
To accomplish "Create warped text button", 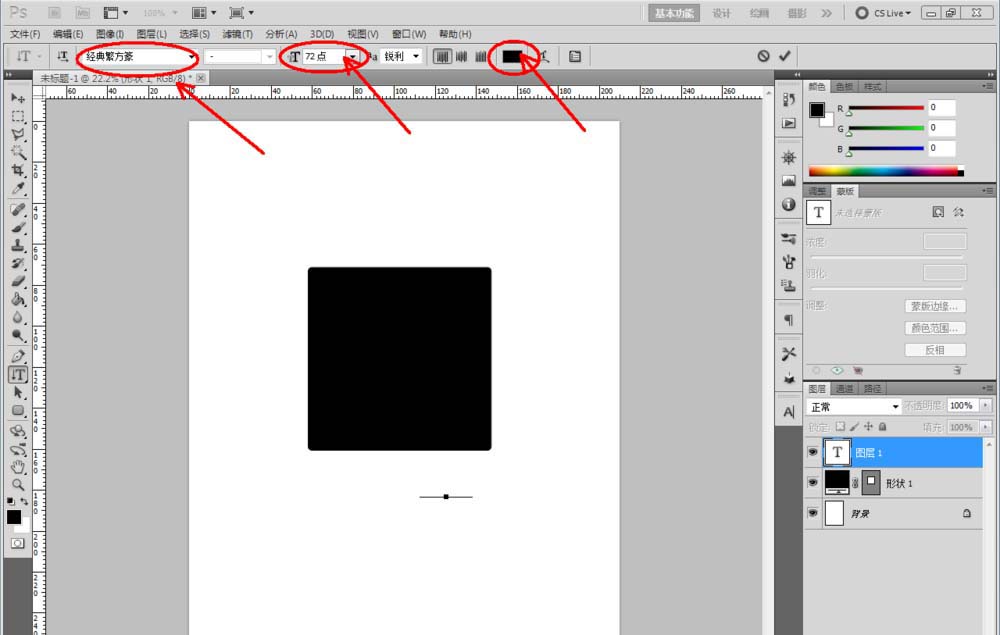I will 544,56.
